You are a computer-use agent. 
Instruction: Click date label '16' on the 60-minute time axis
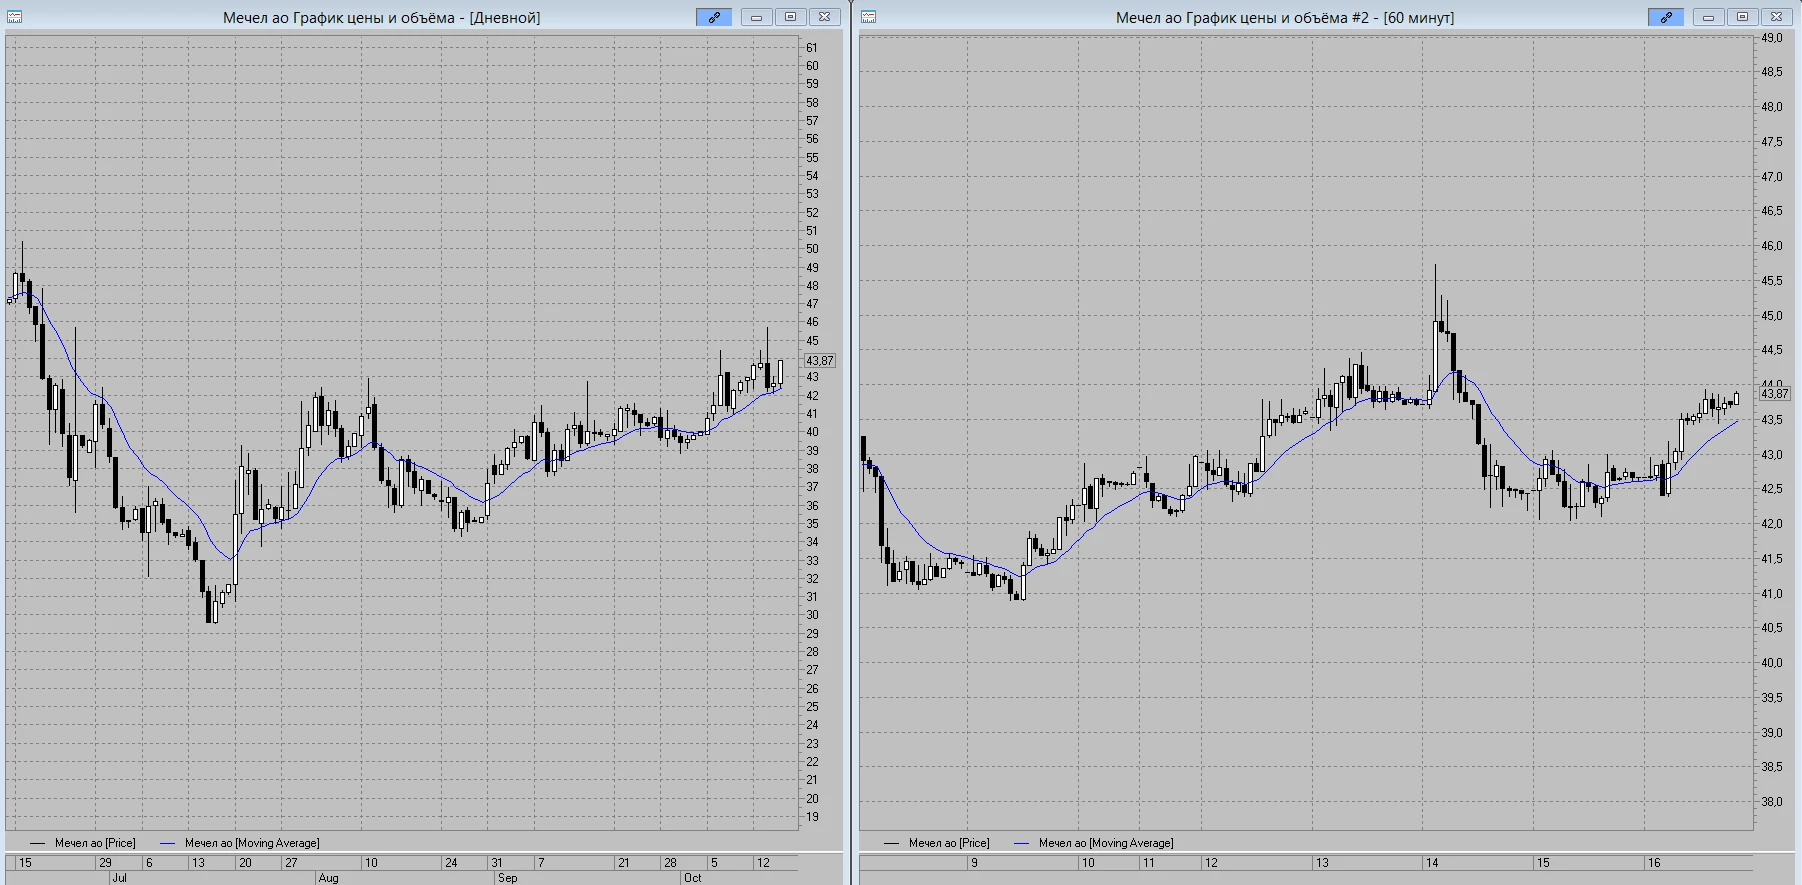coord(1654,862)
